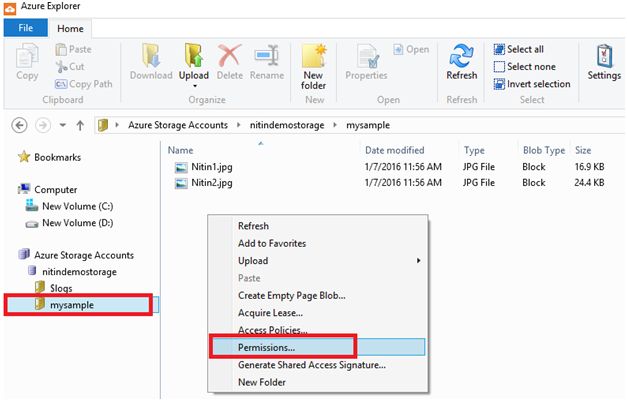Sort by Name column header
Image resolution: width=627 pixels, height=401 pixels.
coord(181,150)
